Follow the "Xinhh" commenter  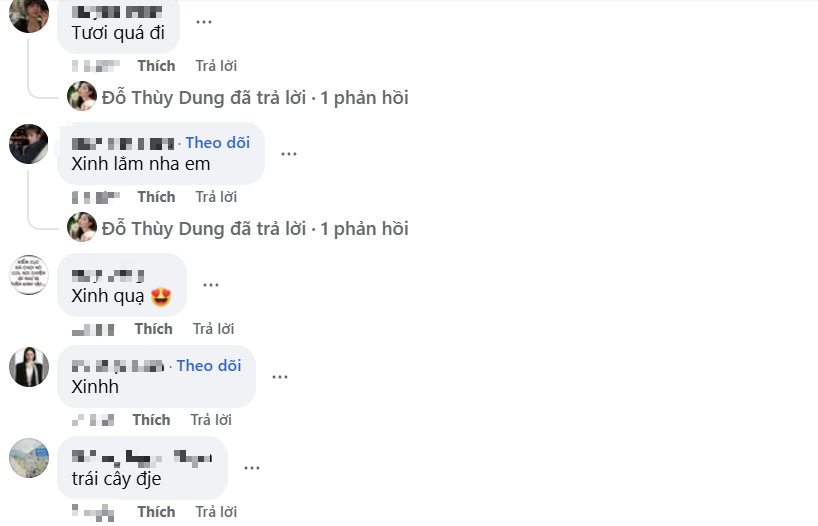click(x=209, y=366)
